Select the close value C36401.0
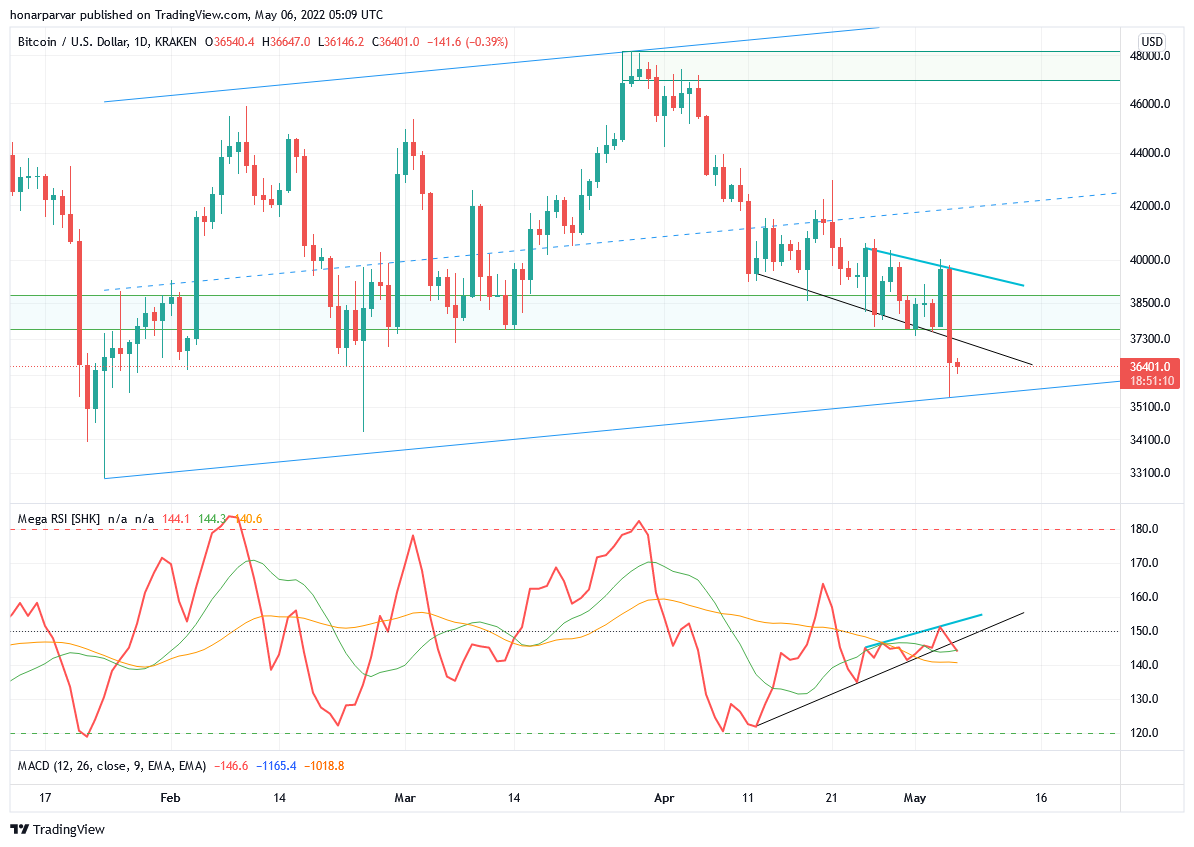Screen dimensions: 1194x847 coord(395,42)
